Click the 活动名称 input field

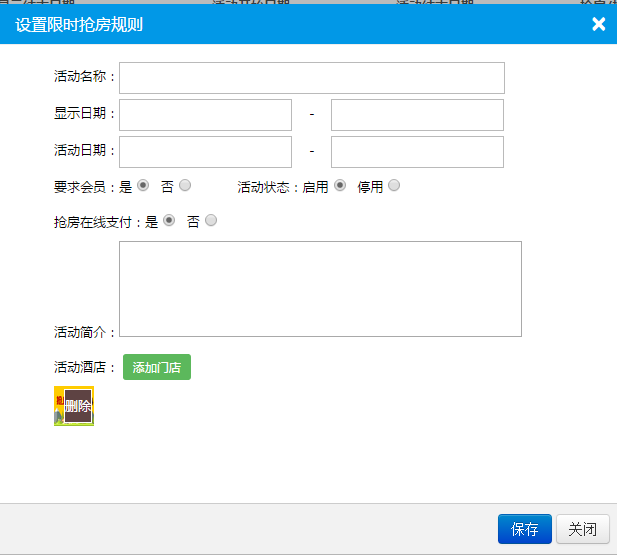(312, 78)
